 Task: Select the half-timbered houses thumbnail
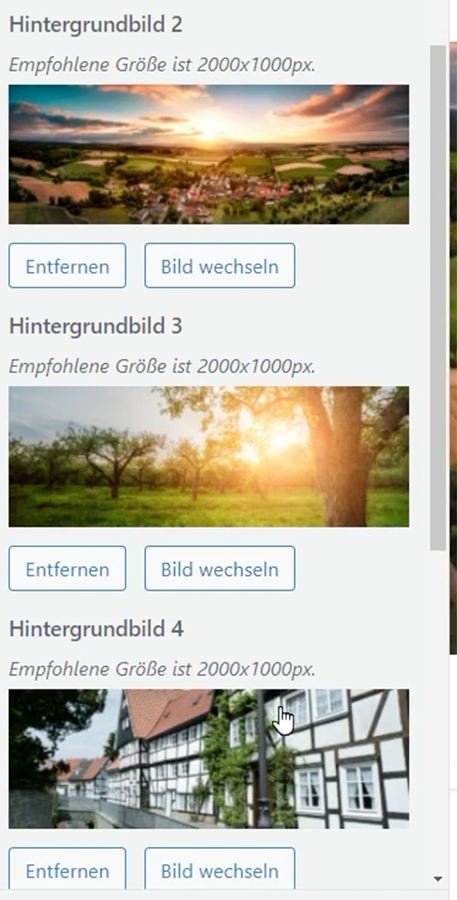coord(209,758)
